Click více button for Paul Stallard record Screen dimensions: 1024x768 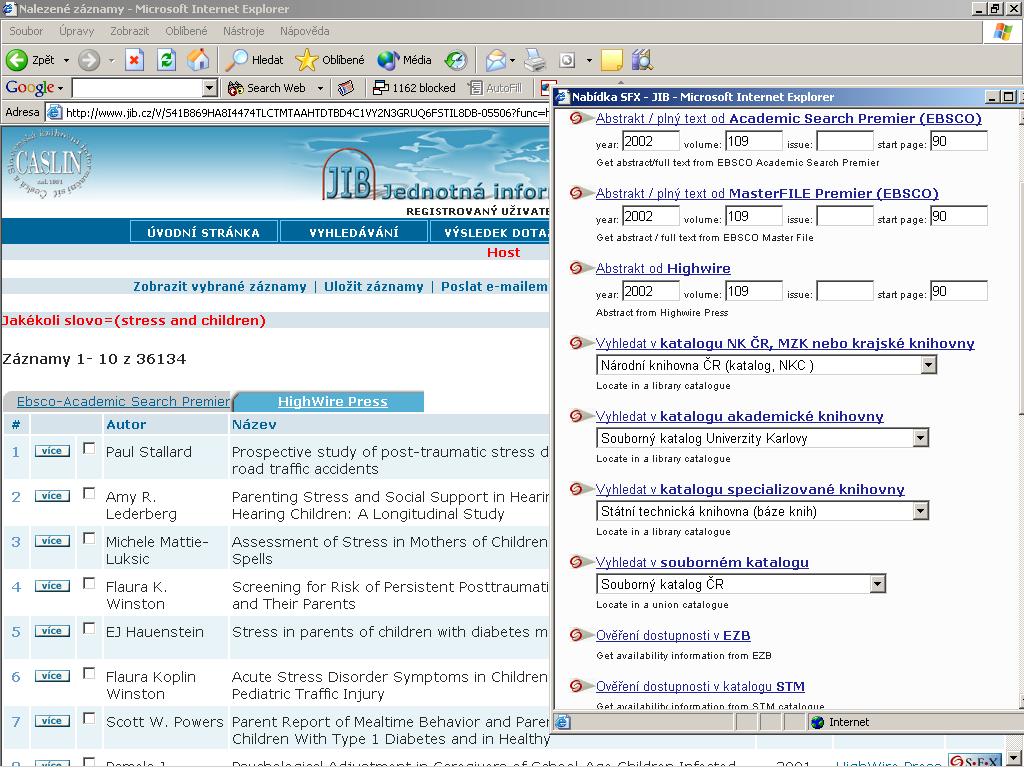[x=52, y=451]
